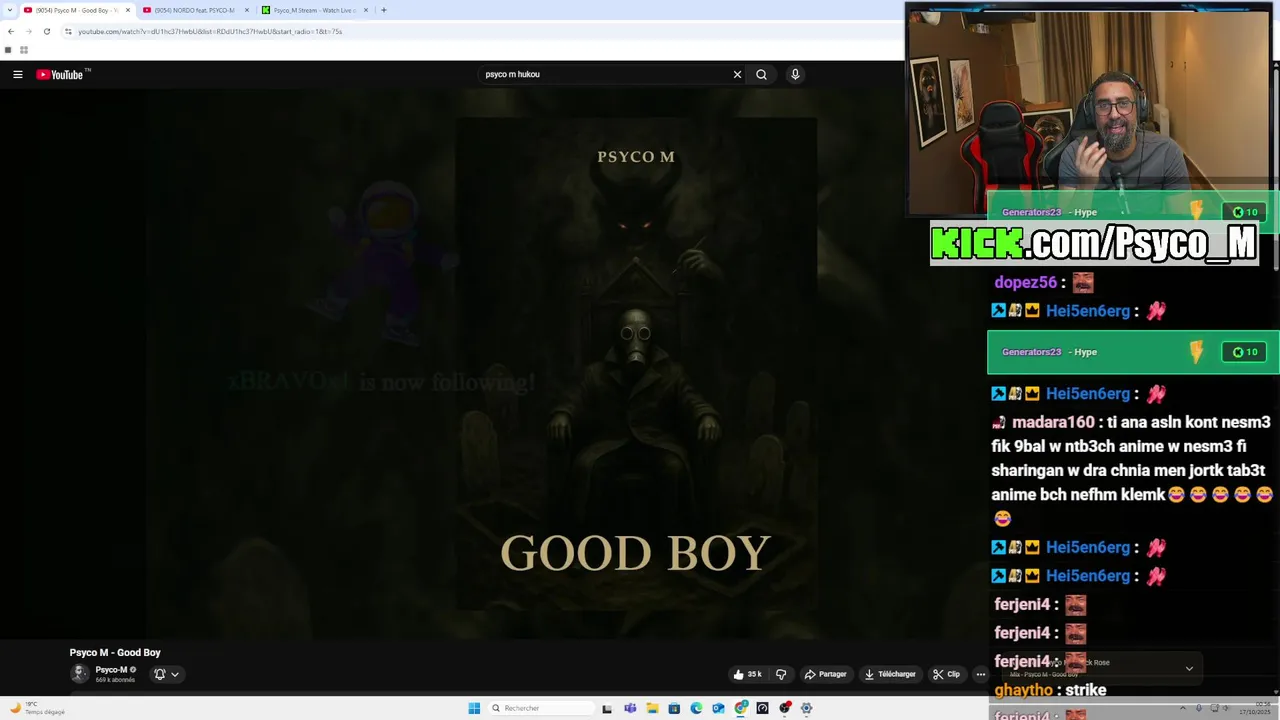
Task: Run the search with magnifier button
Action: tap(761, 74)
